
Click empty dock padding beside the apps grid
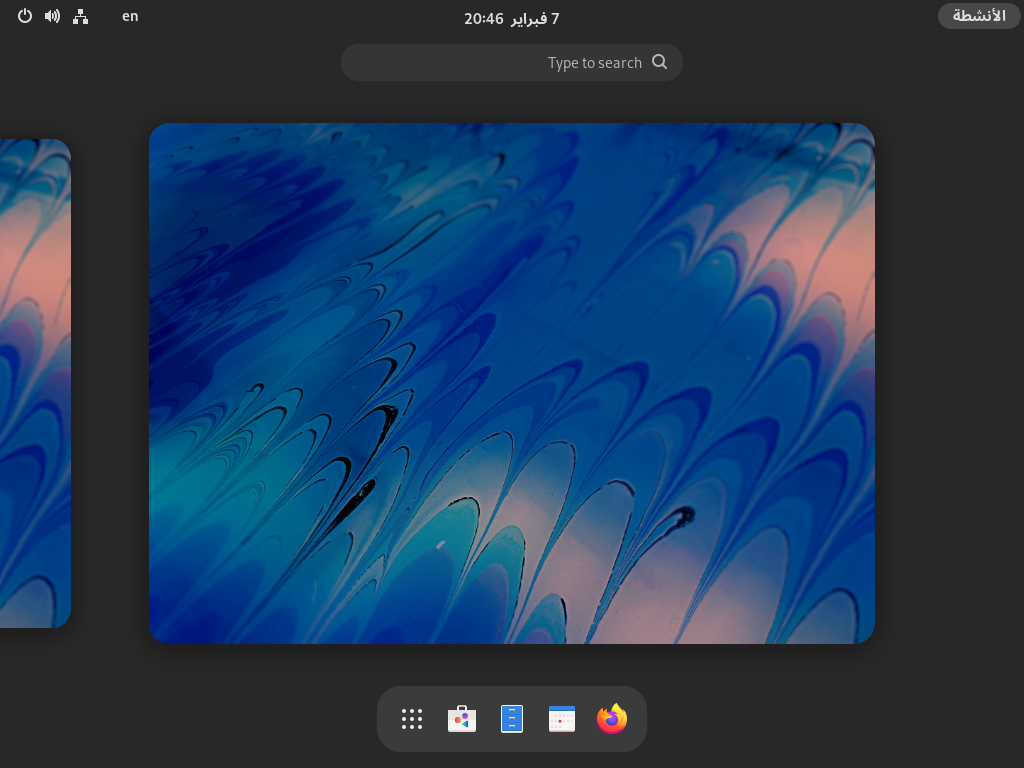(x=387, y=719)
